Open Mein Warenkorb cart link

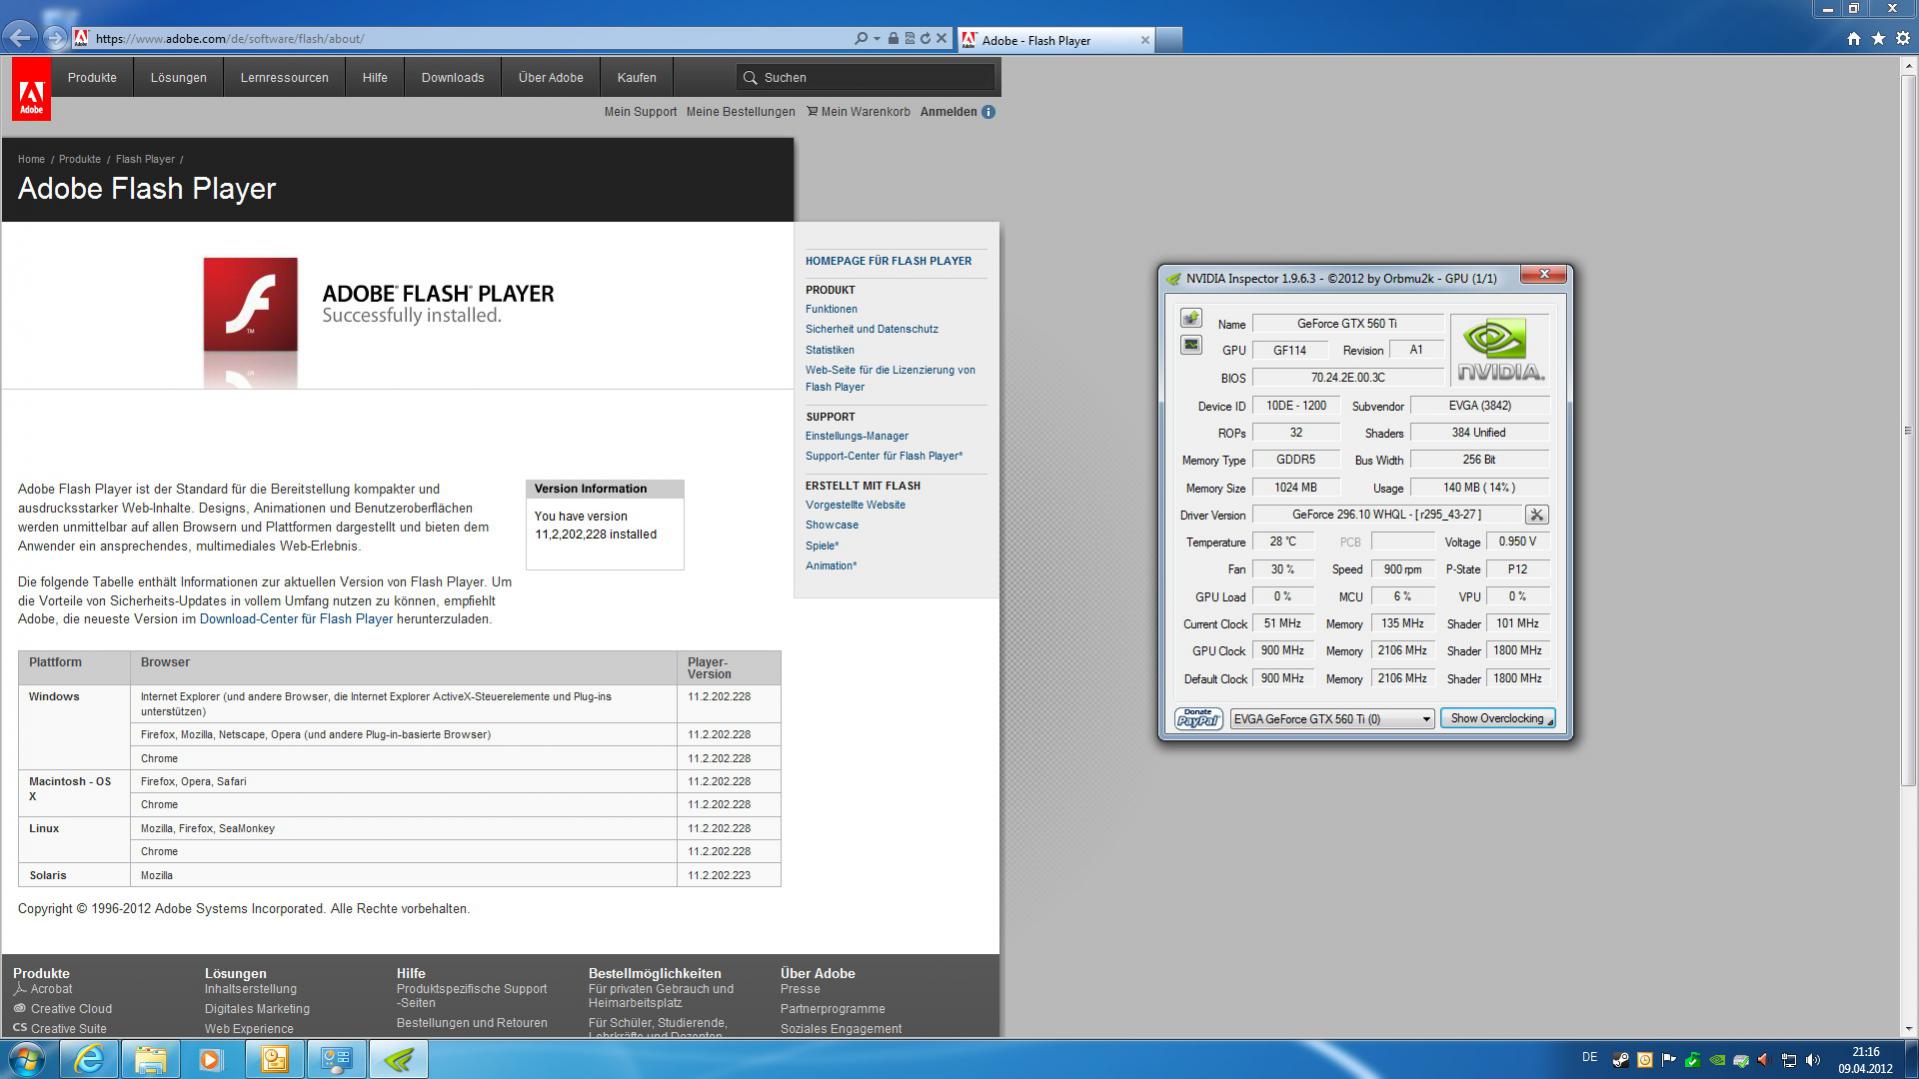(x=859, y=112)
